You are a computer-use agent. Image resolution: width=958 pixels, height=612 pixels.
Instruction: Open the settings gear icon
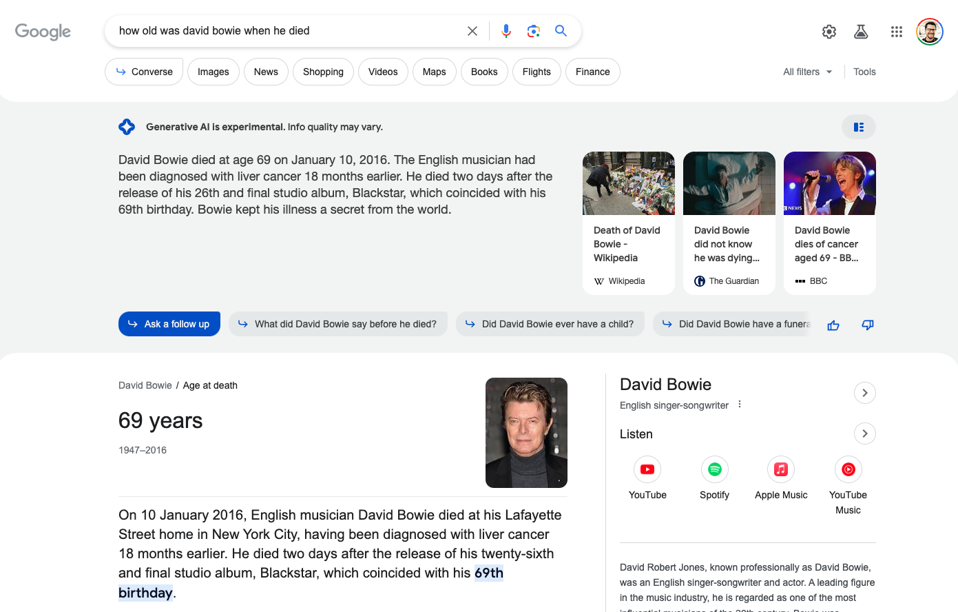(829, 32)
